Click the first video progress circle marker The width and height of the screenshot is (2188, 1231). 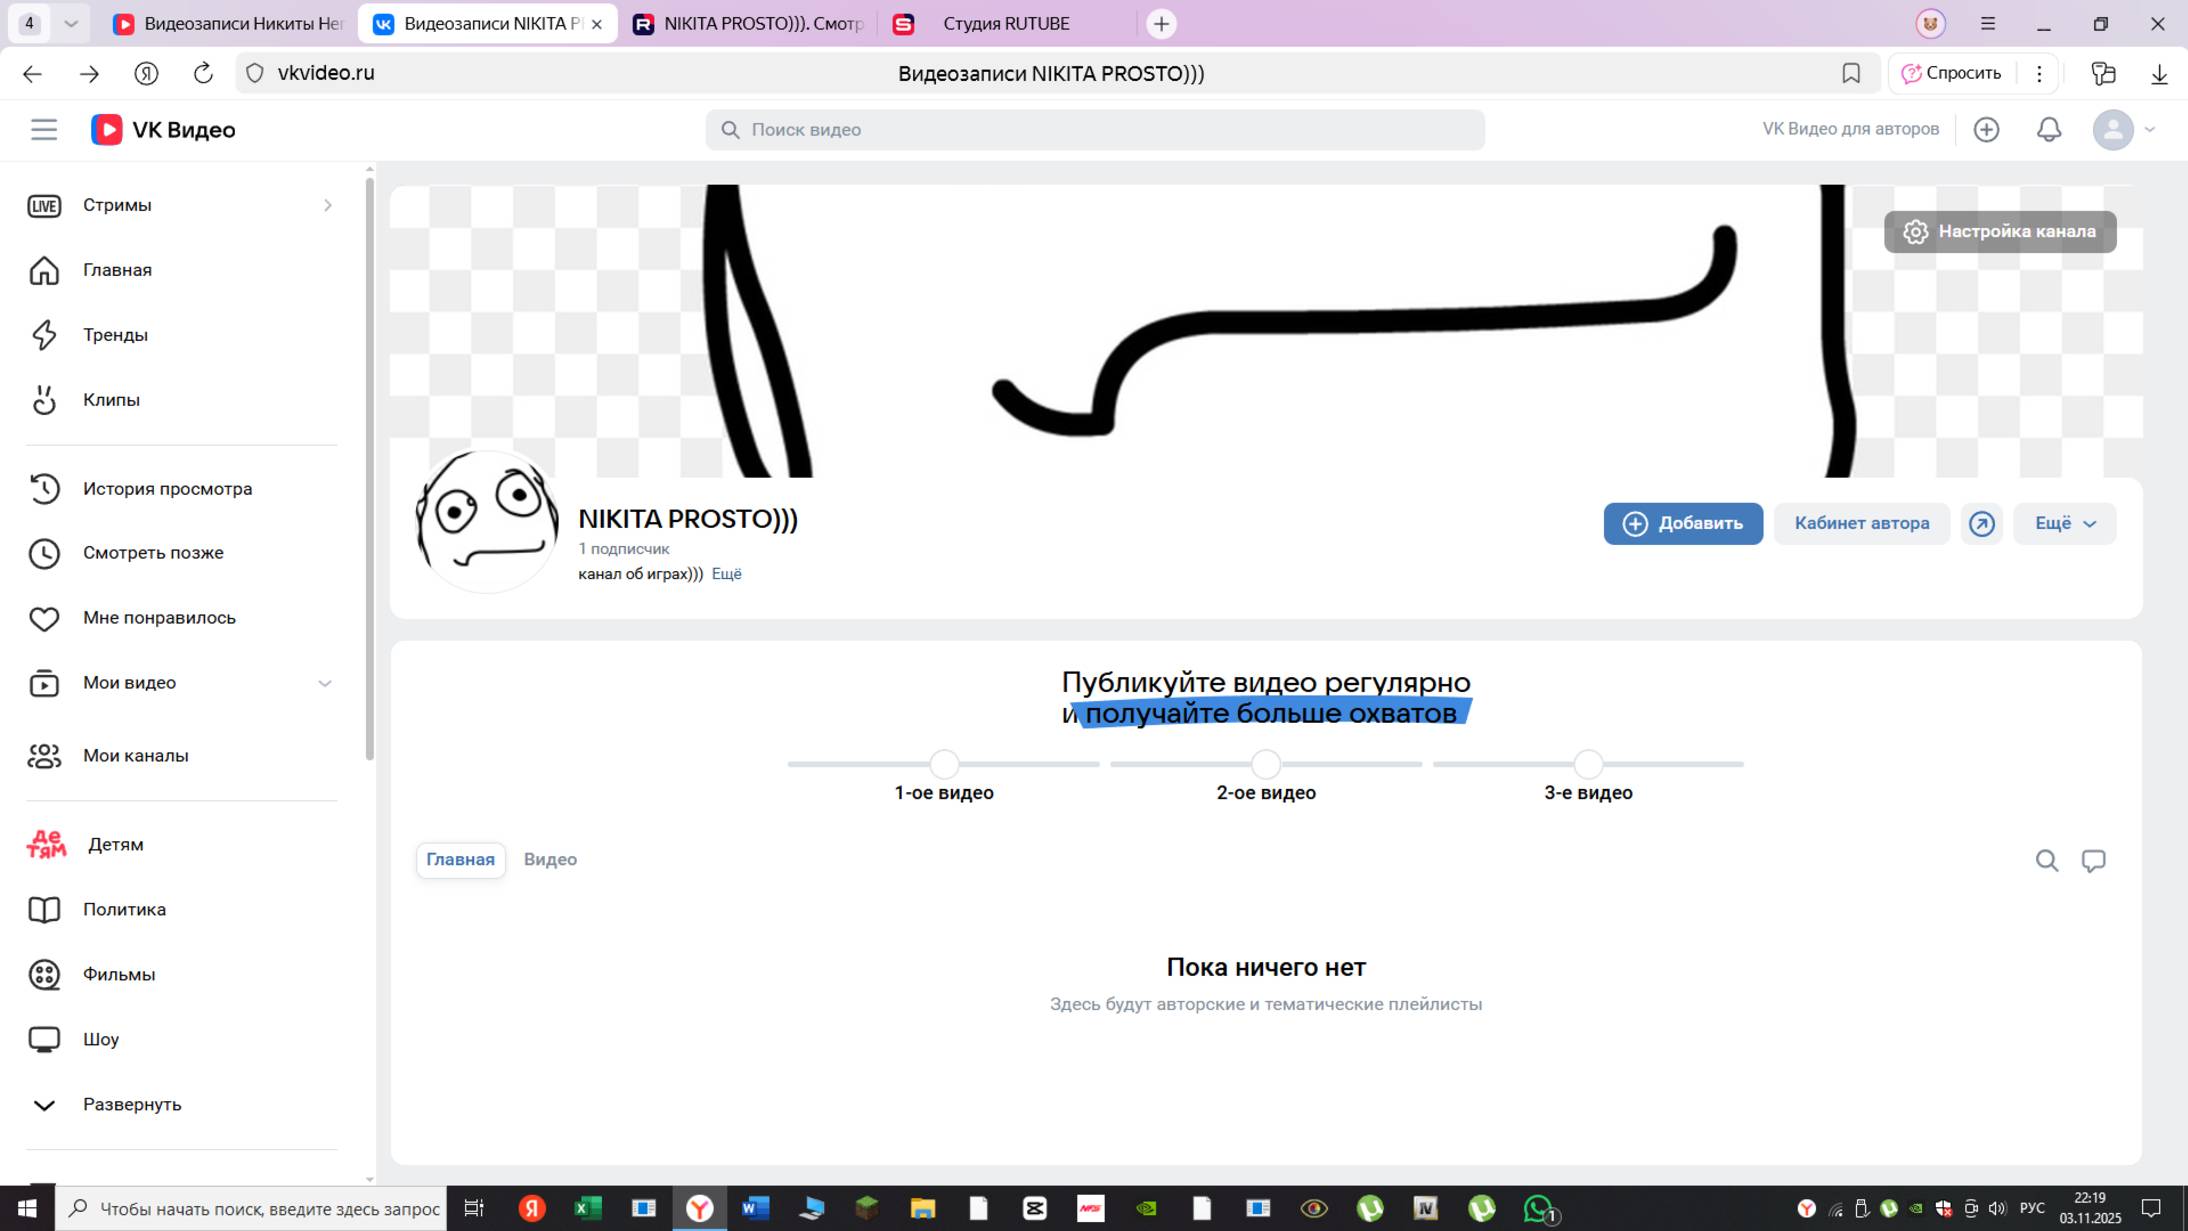[x=943, y=765]
